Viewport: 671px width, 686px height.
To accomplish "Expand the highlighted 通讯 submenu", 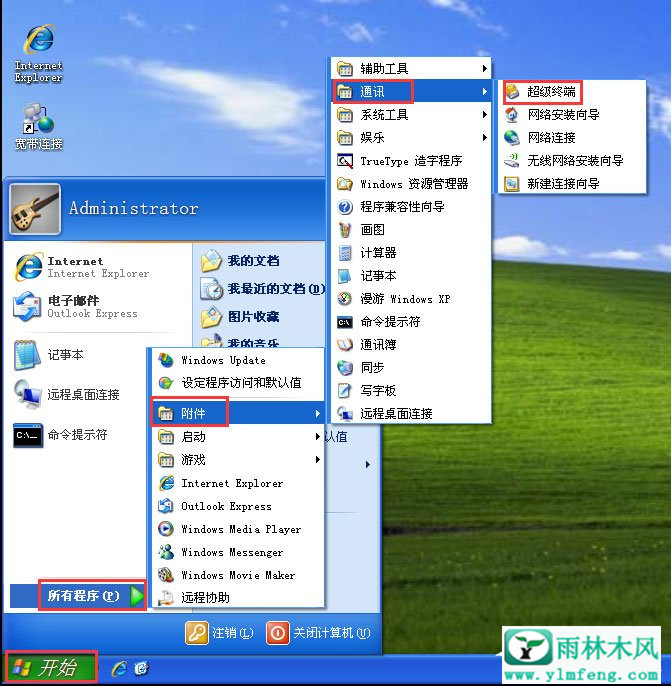I will (411, 91).
